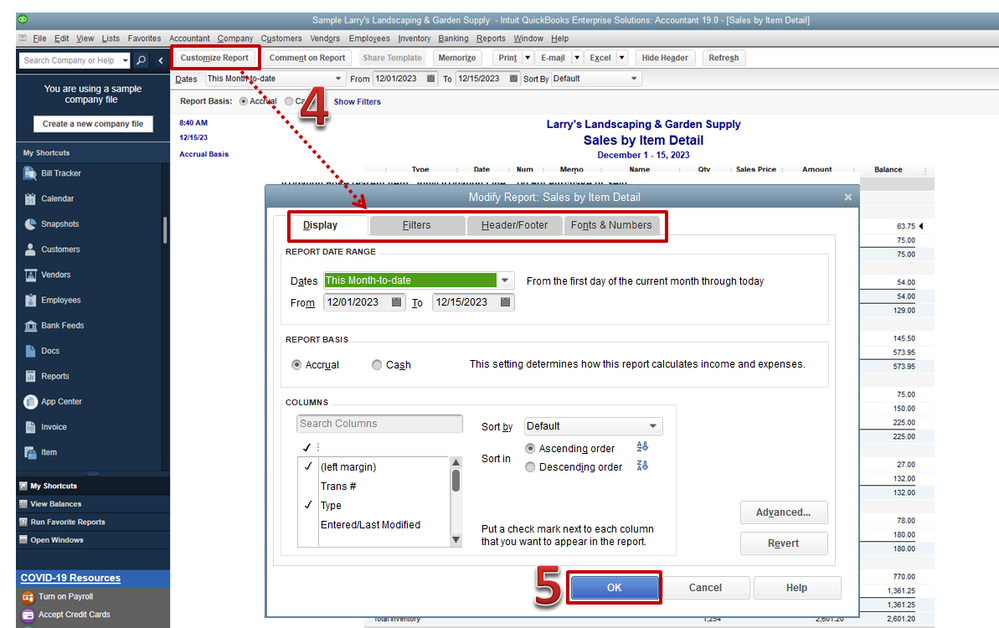This screenshot has width=999, height=628.
Task: Click Customize Report button
Action: tap(215, 58)
